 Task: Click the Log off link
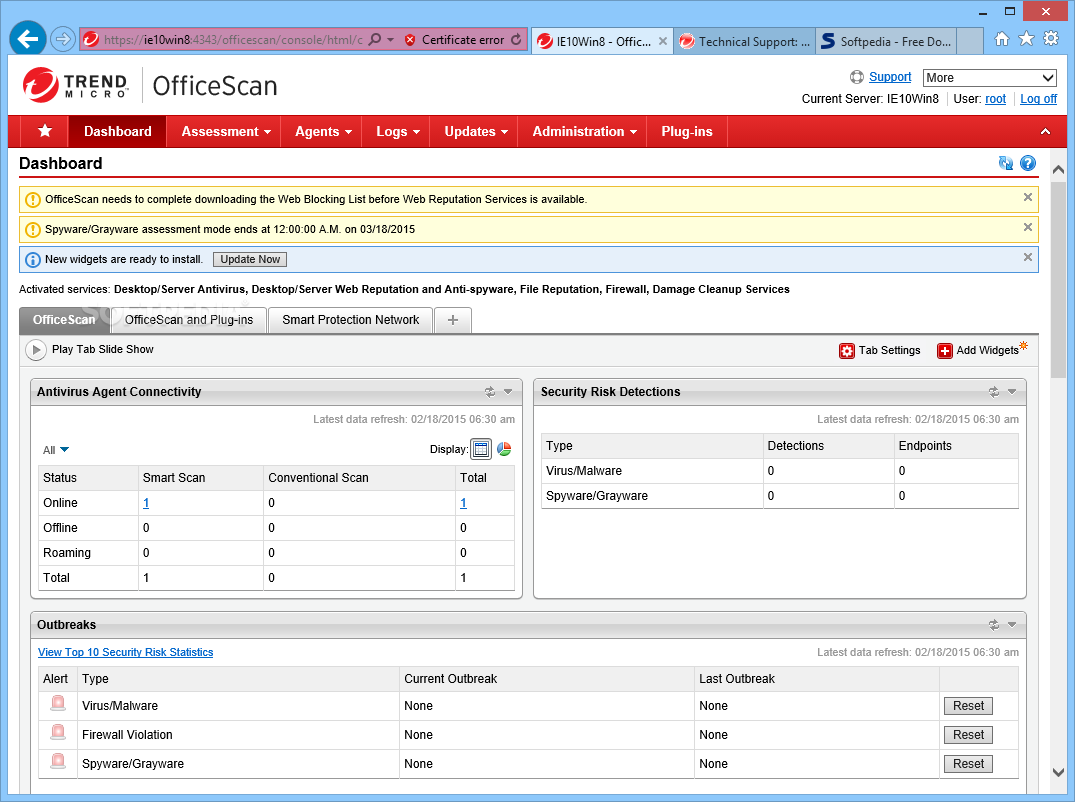[x=1038, y=99]
